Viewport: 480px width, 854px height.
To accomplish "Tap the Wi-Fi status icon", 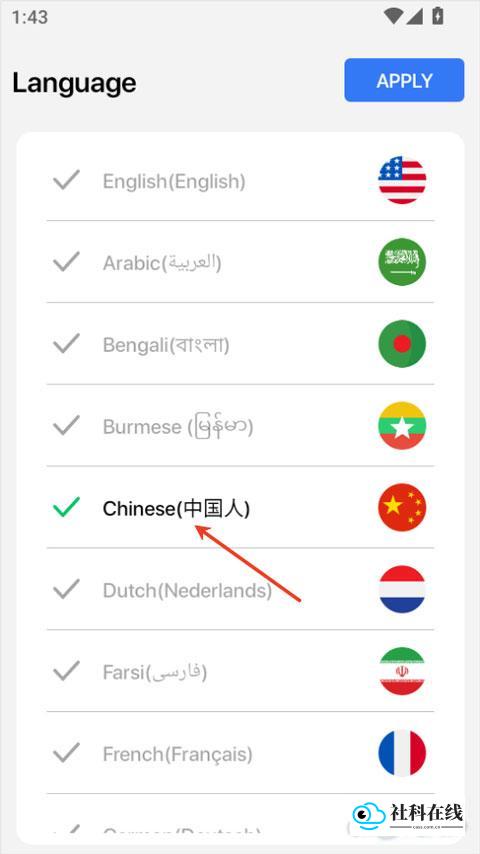I will 392,16.
